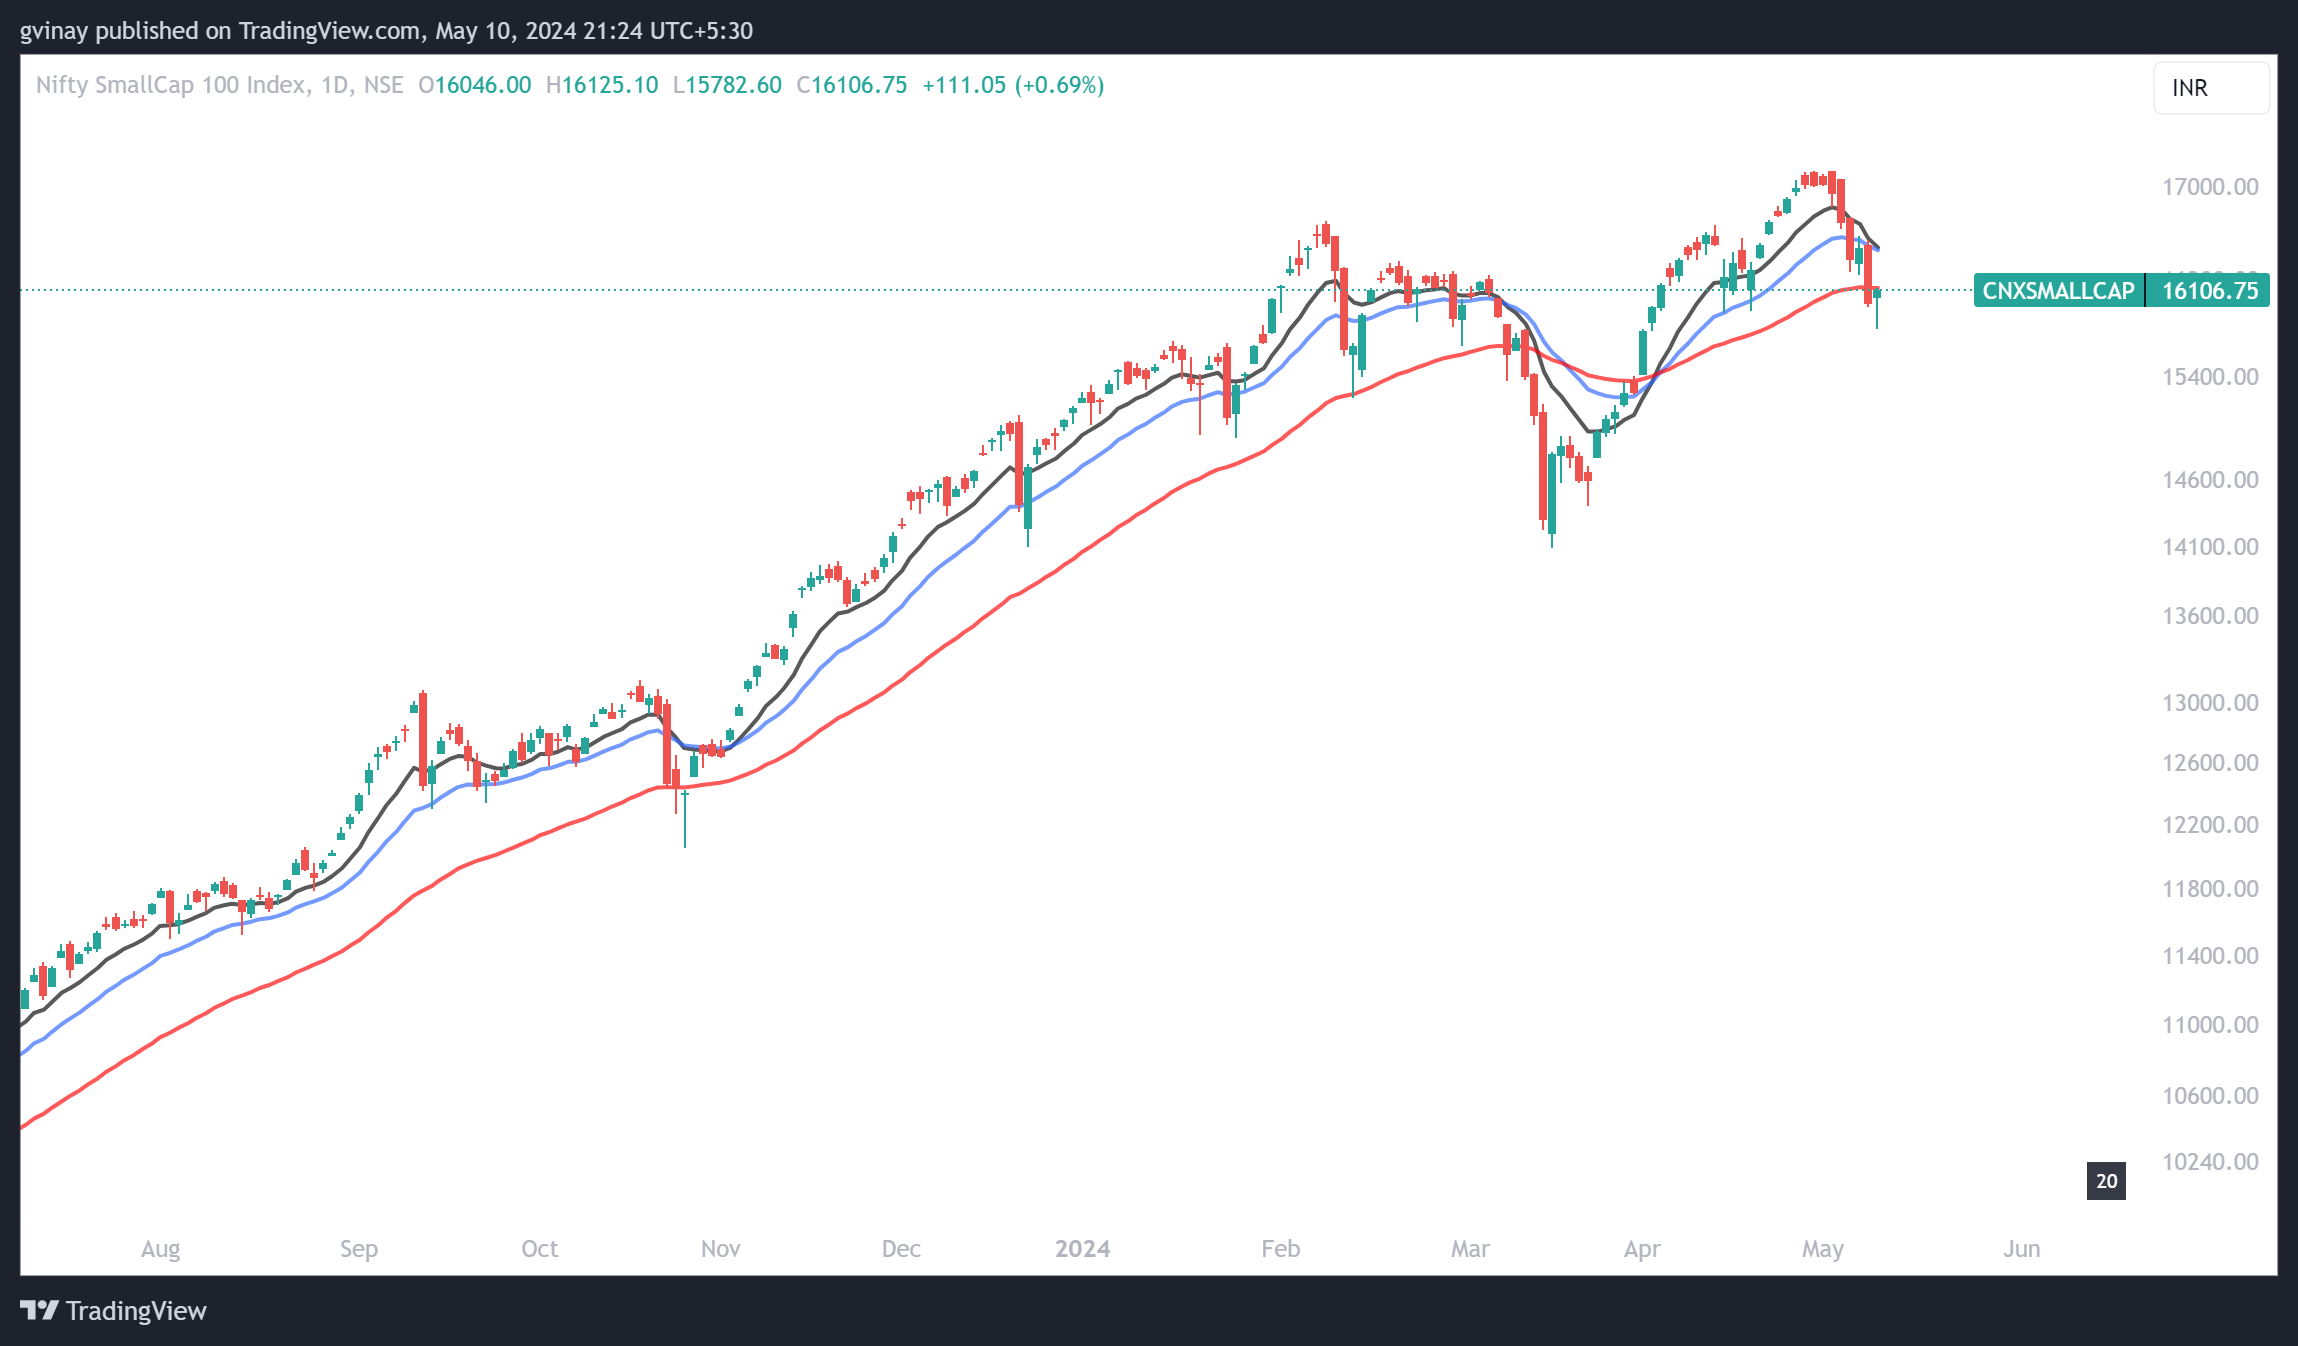
Task: Click the Jun label on time axis
Action: [x=2021, y=1249]
